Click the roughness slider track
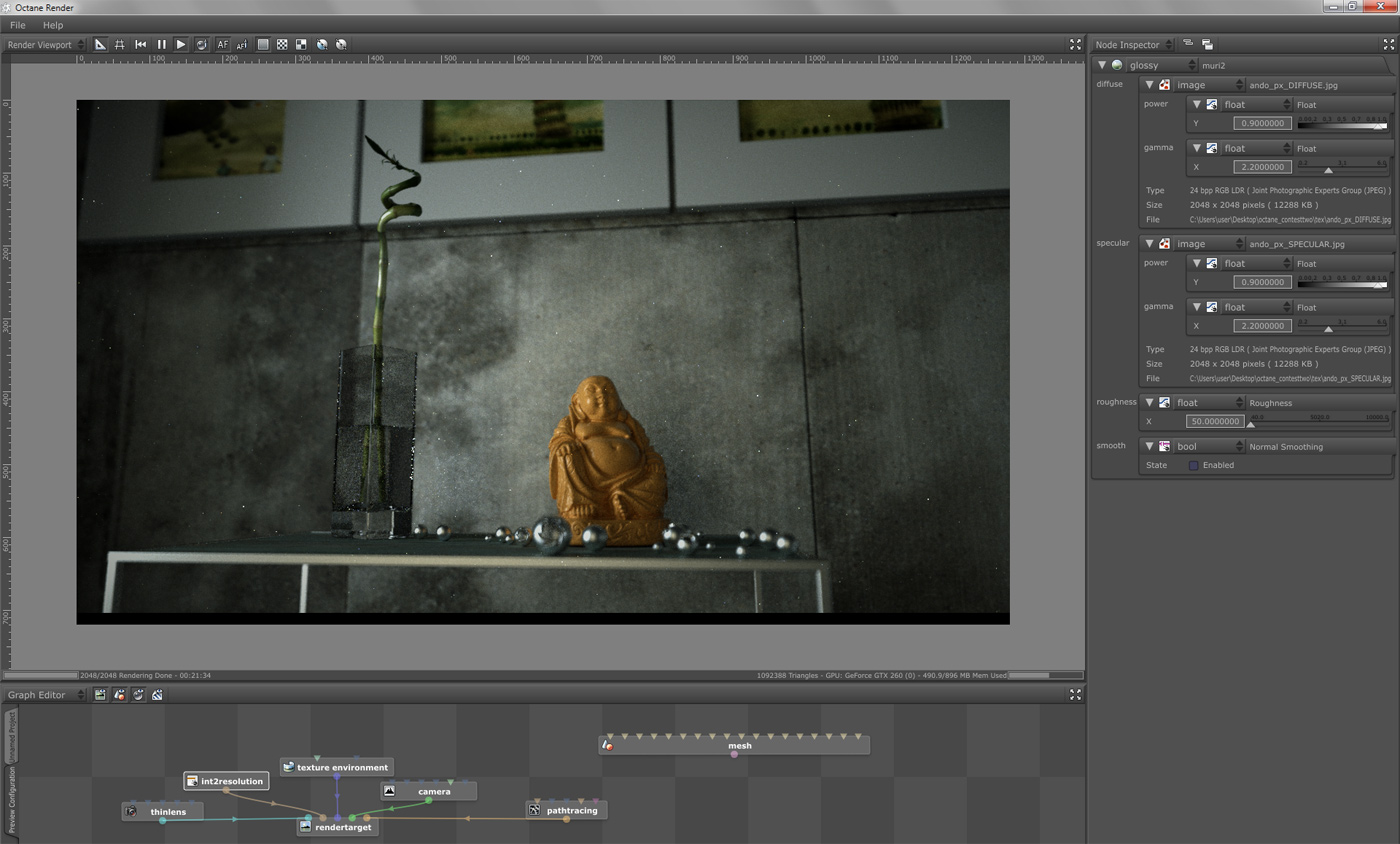 pos(1320,422)
